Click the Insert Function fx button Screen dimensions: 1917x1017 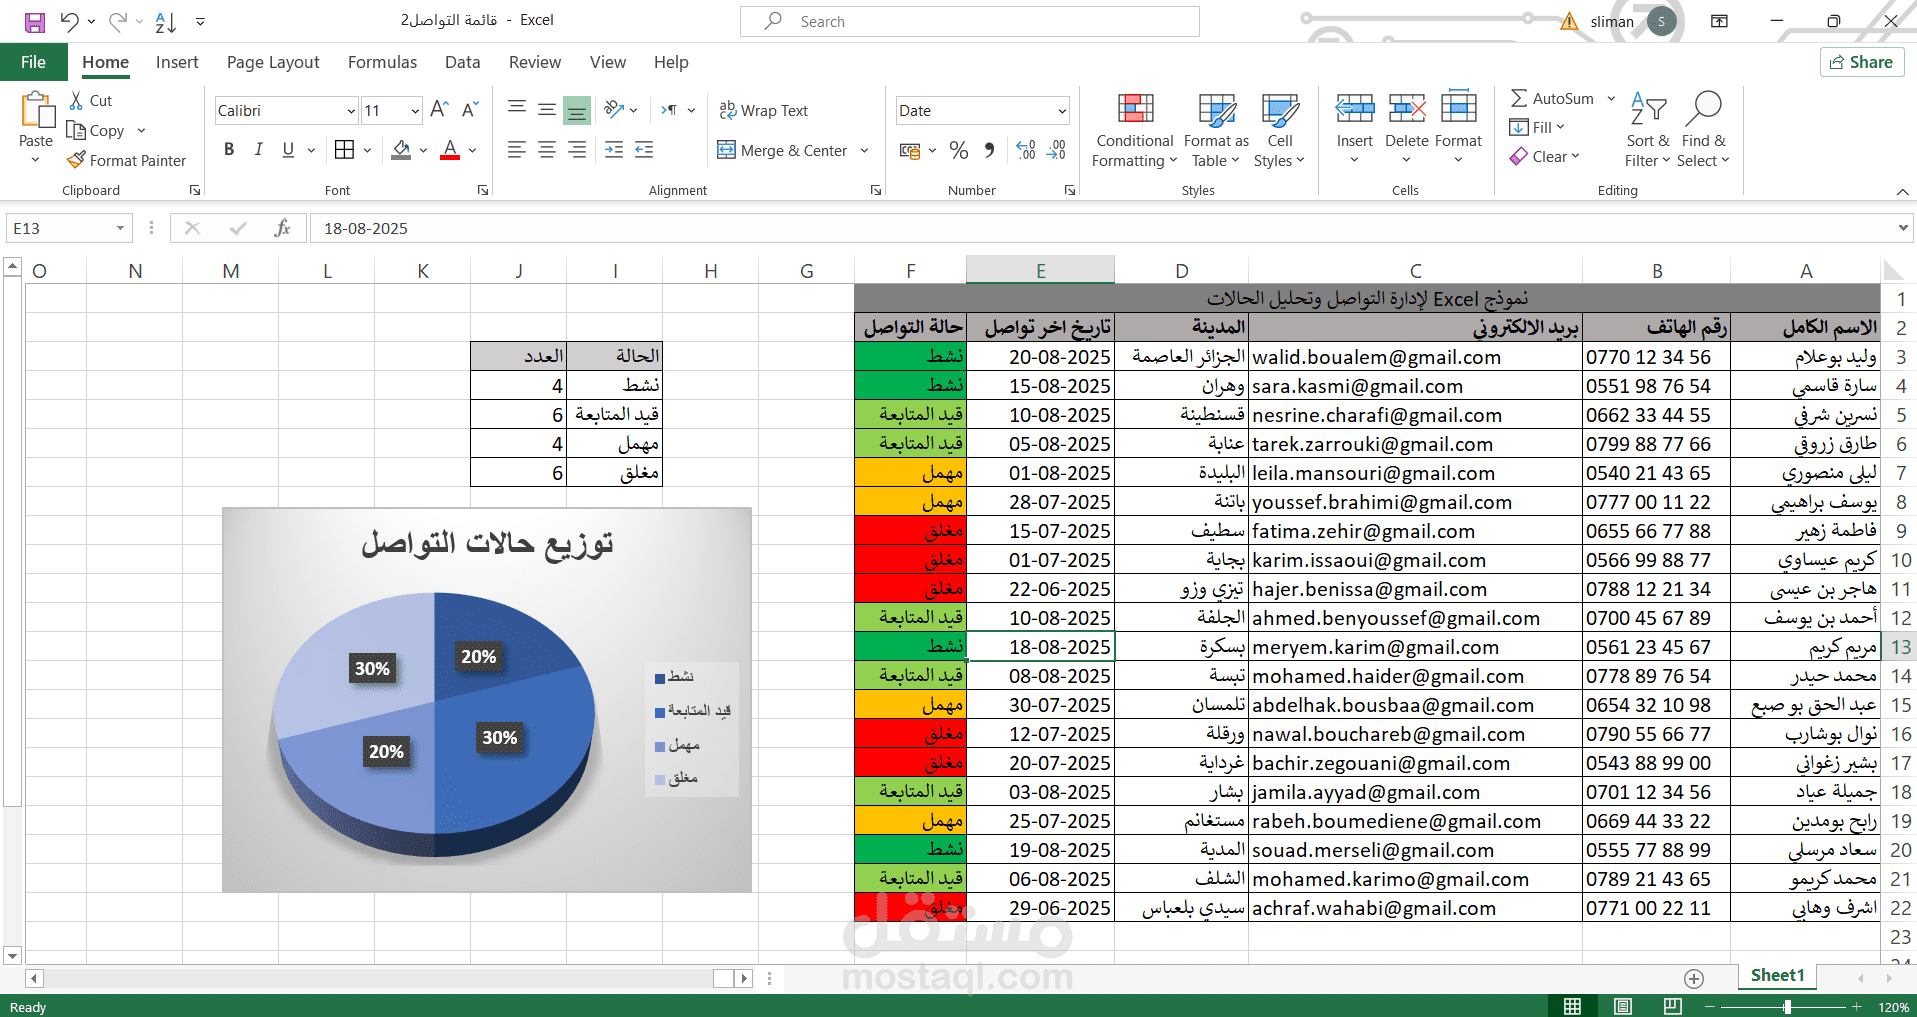[283, 229]
